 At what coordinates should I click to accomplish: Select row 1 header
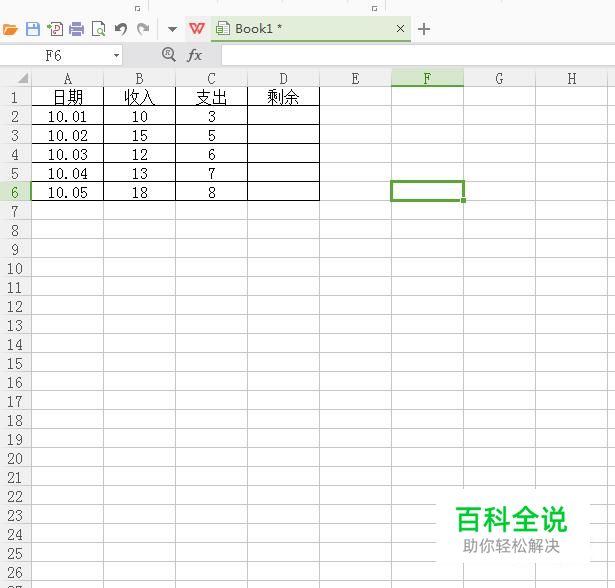pyautogui.click(x=15, y=97)
